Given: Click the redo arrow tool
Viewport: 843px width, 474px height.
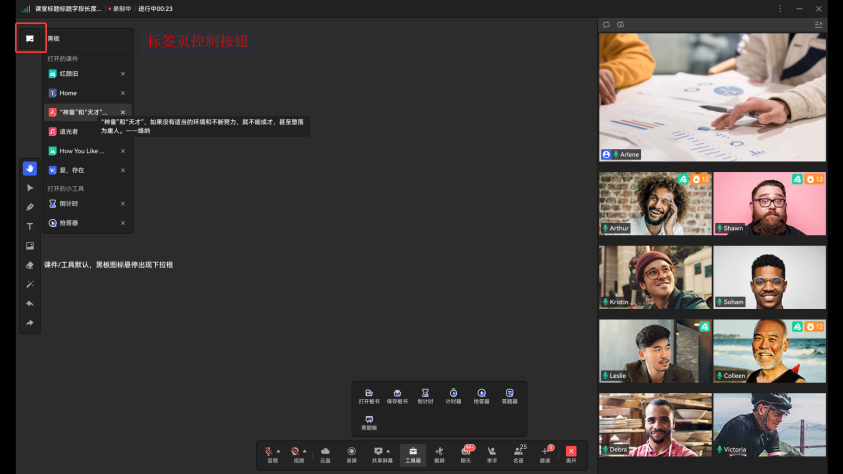Looking at the screenshot, I should pos(30,323).
